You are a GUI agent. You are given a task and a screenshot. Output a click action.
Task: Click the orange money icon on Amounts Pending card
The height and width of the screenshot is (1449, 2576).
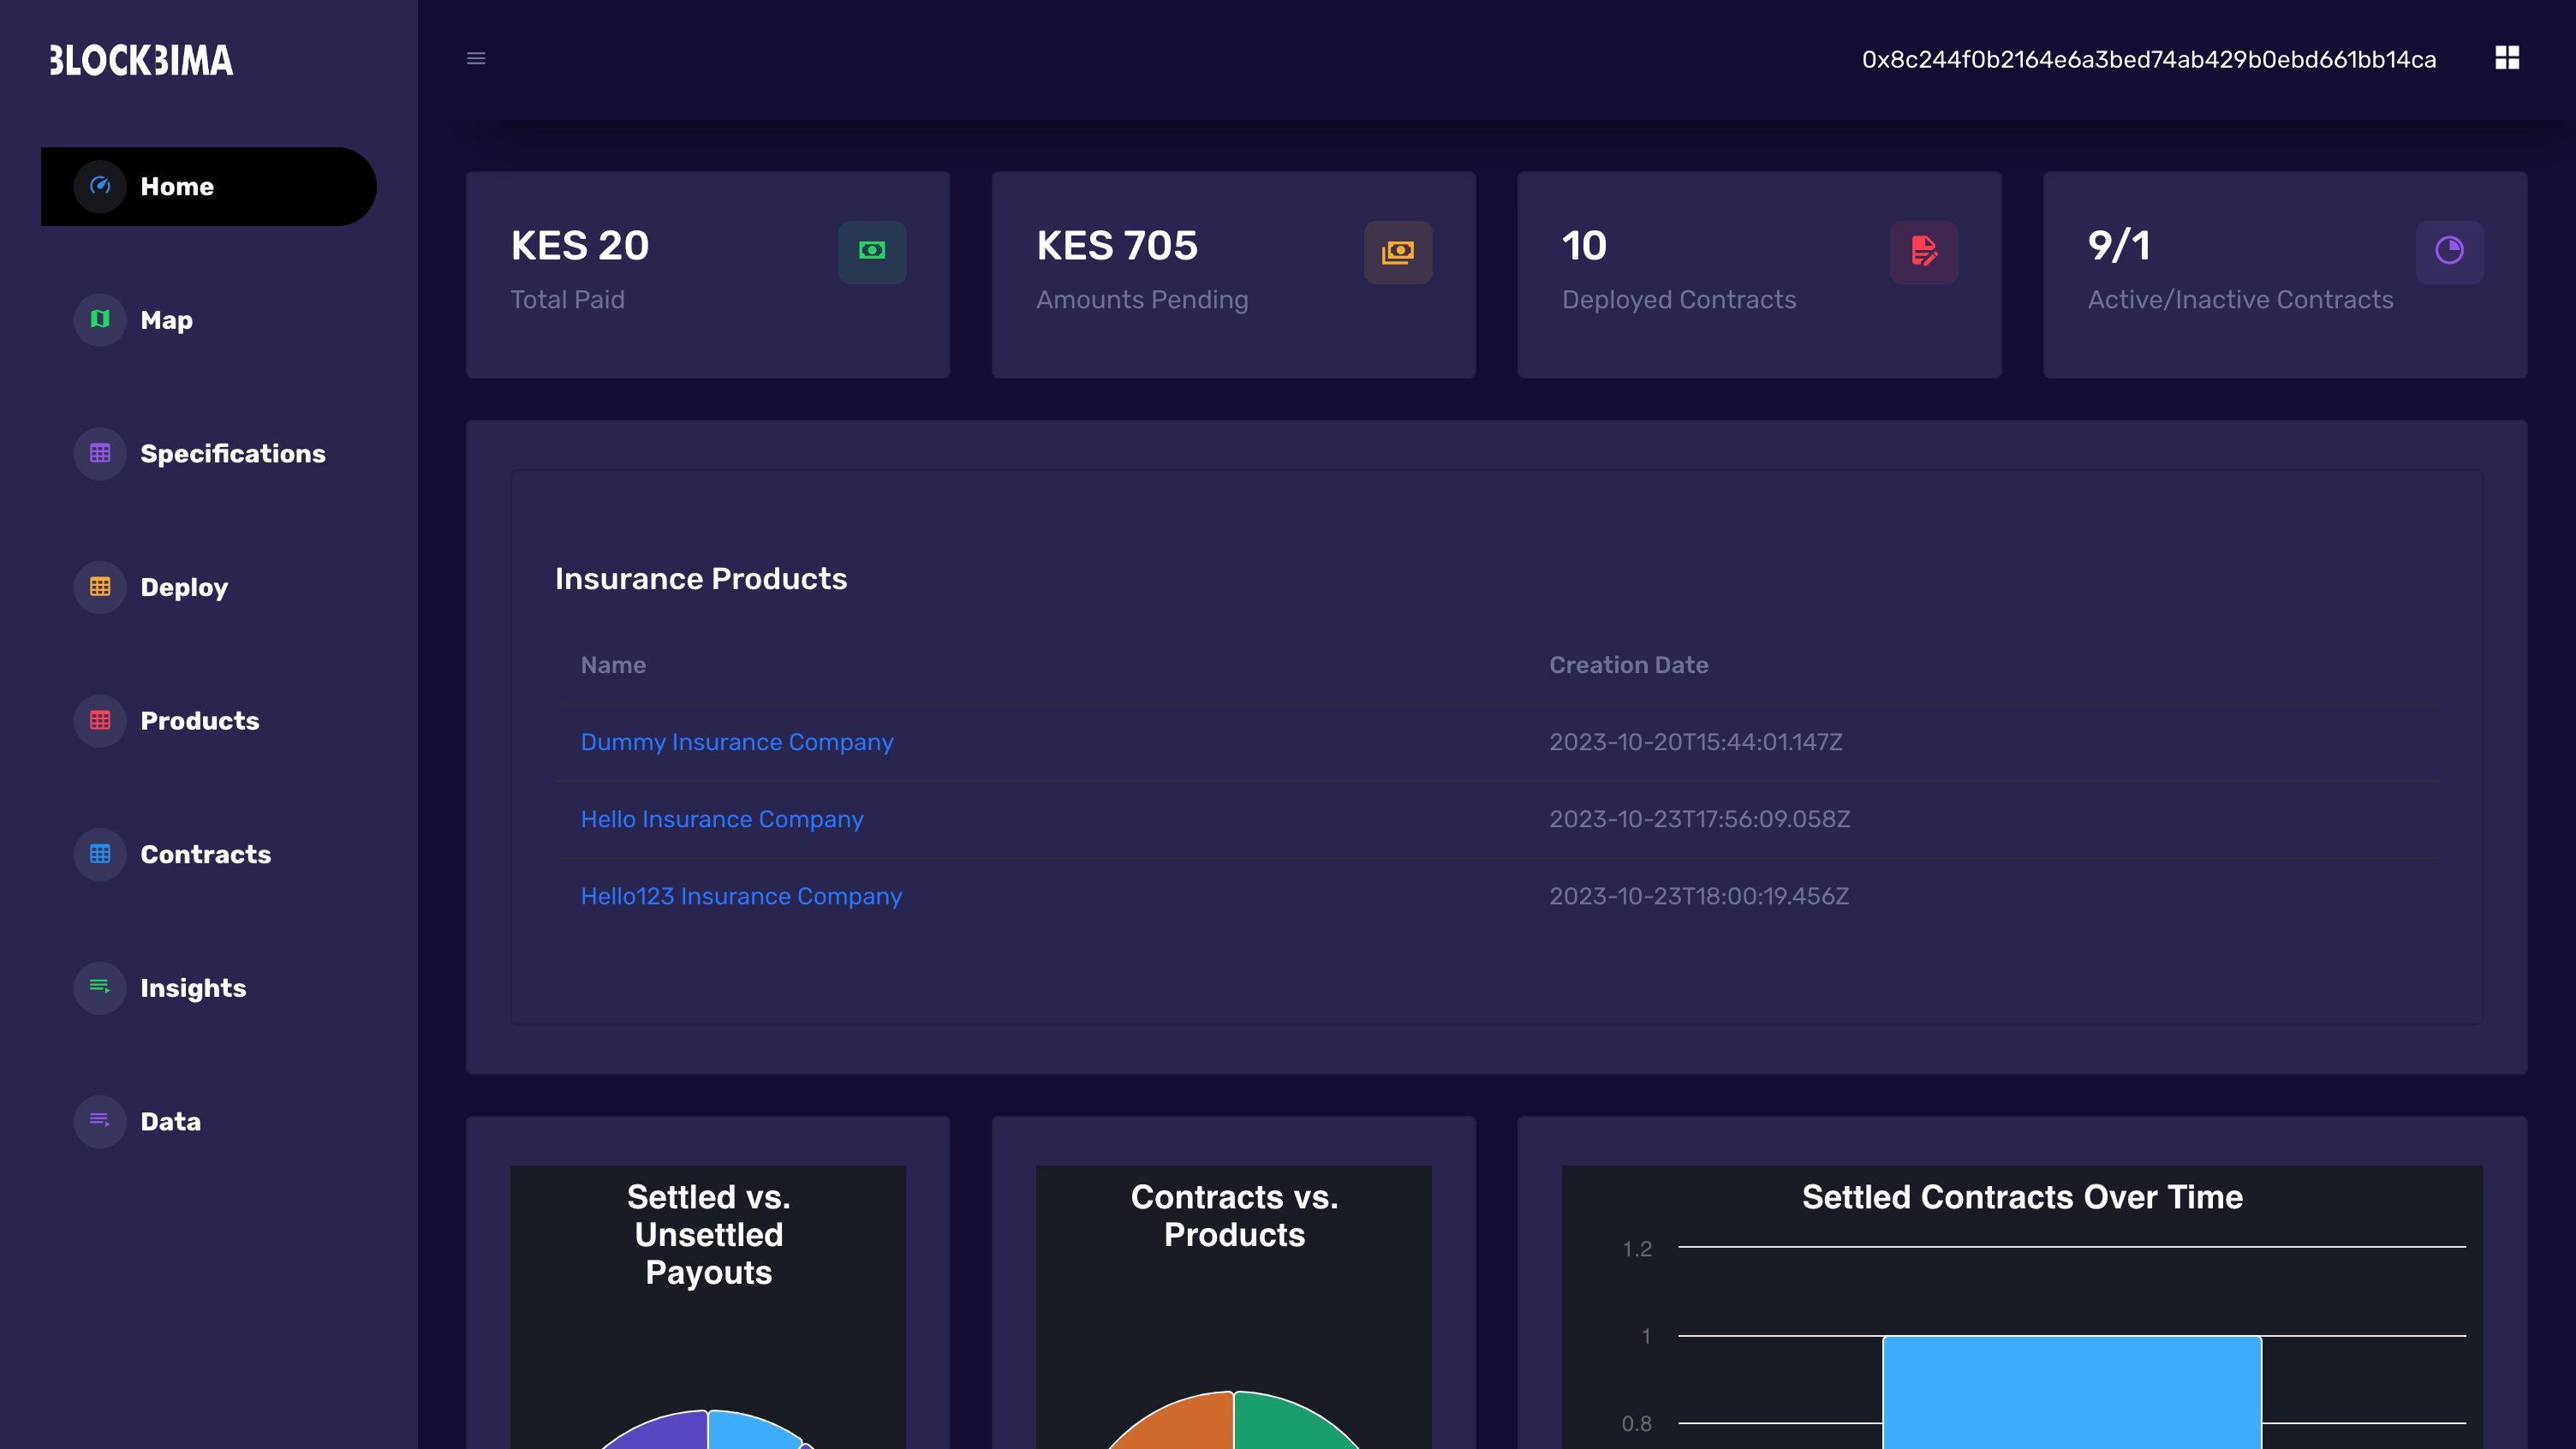point(1397,251)
